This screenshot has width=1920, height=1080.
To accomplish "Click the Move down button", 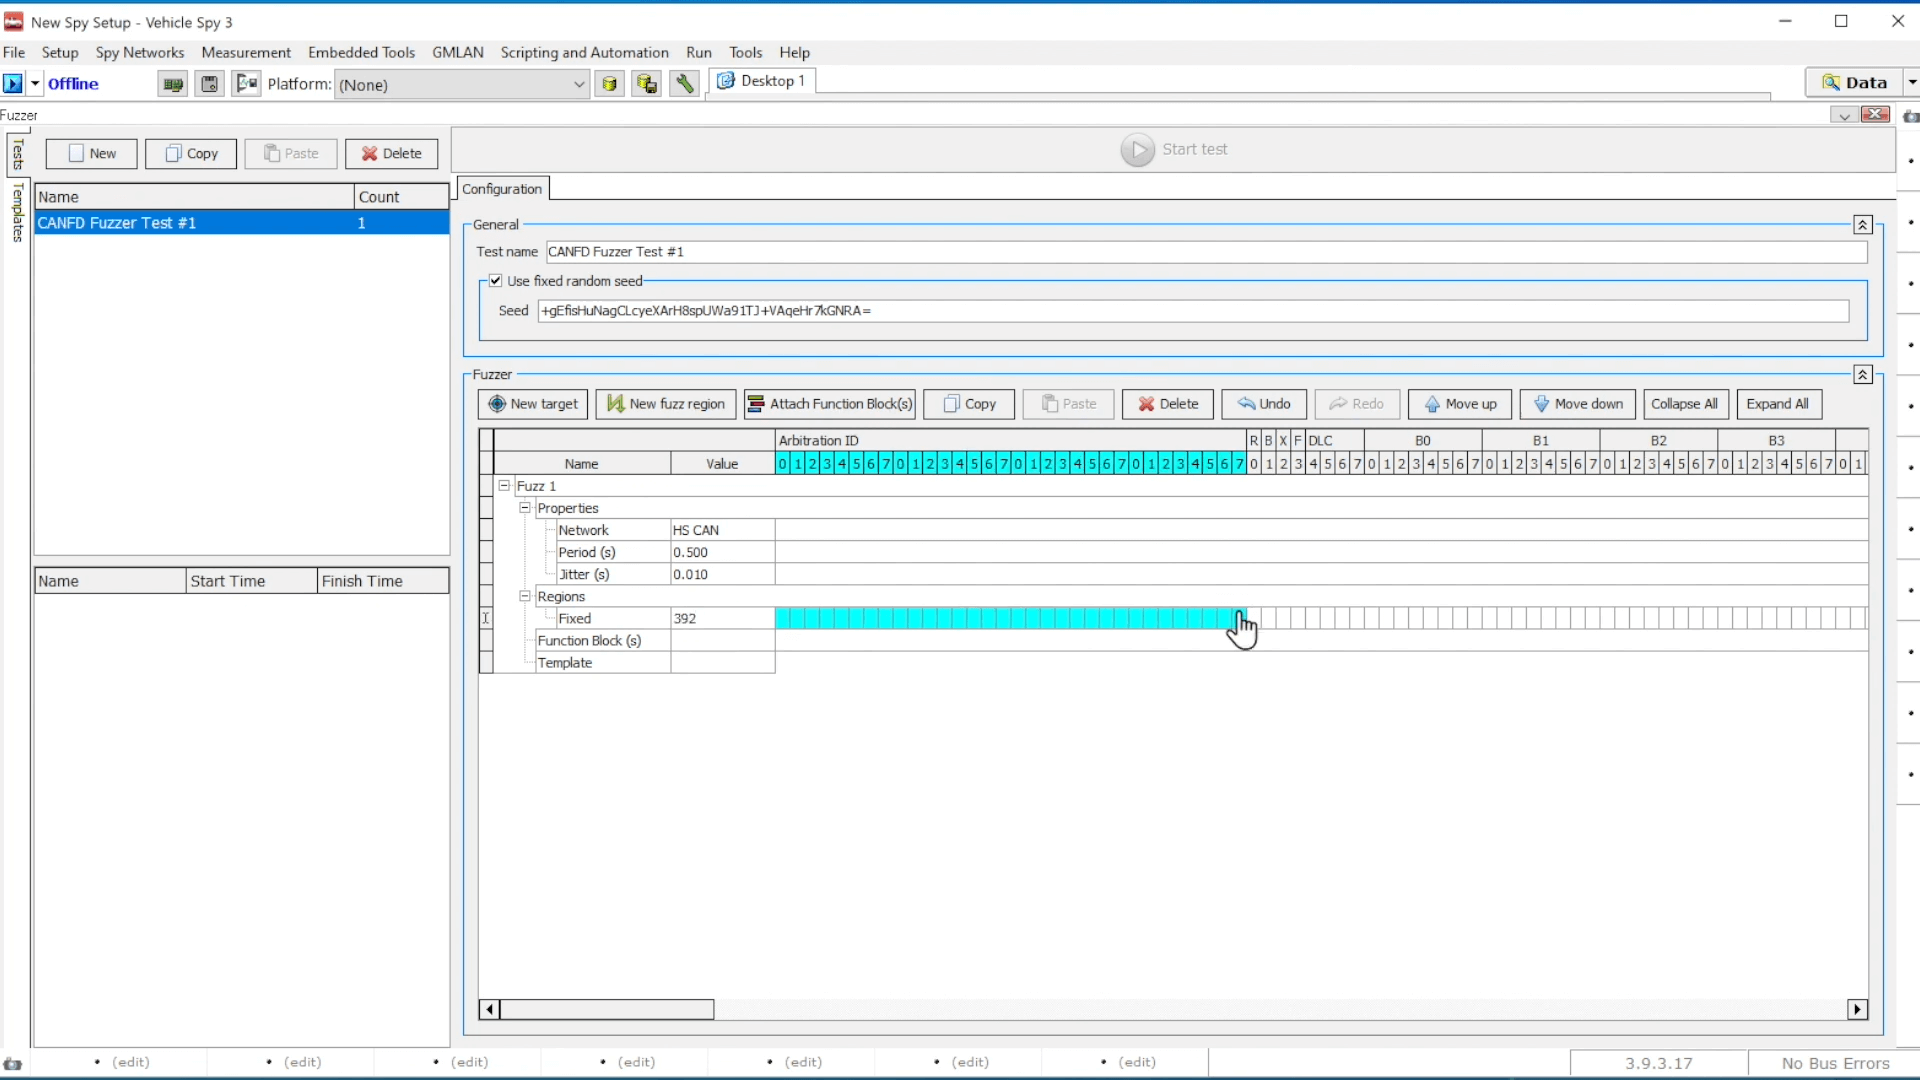I will [1577, 404].
